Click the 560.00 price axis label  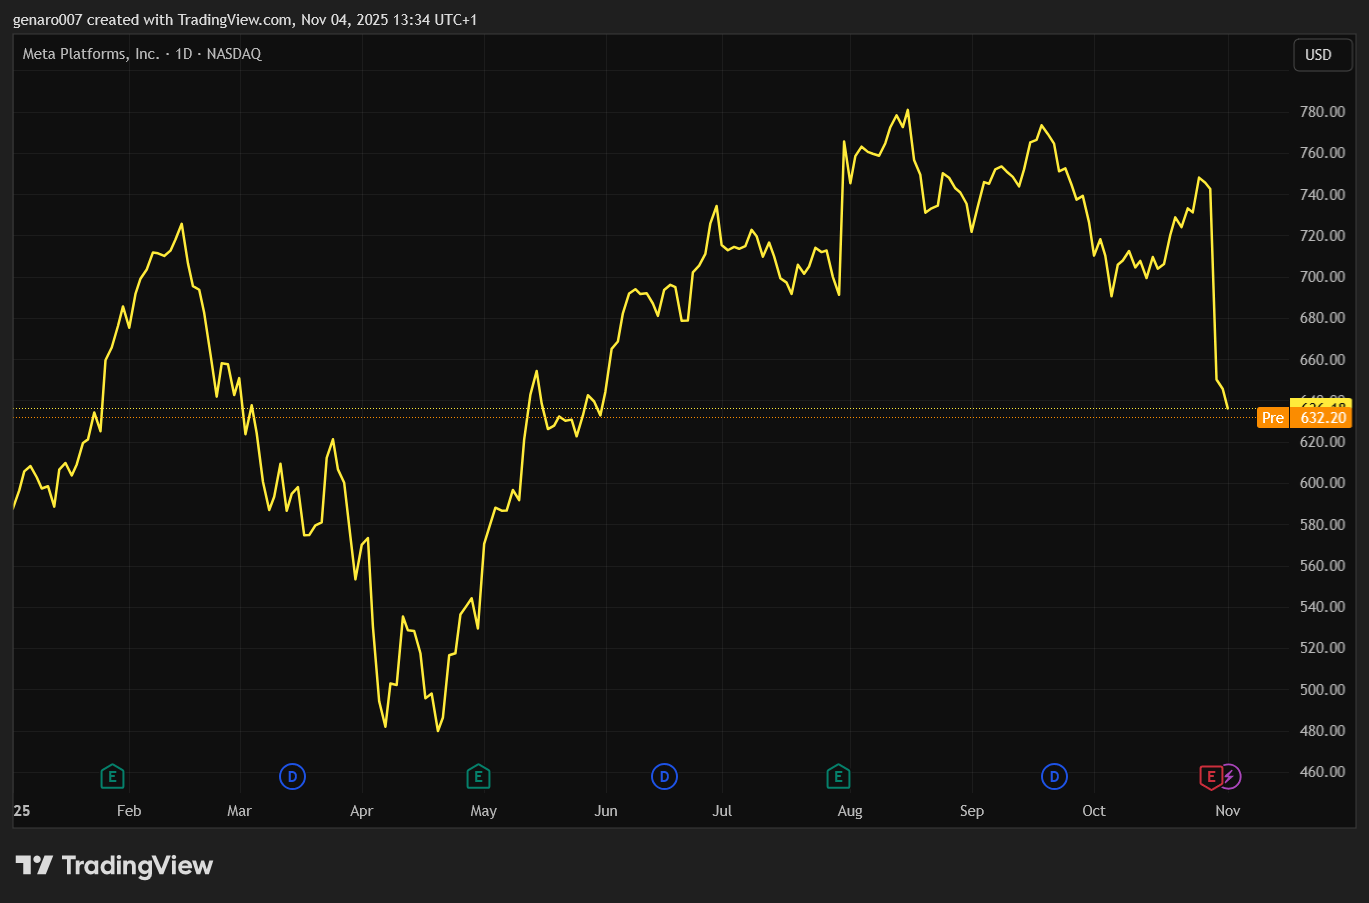click(1322, 566)
